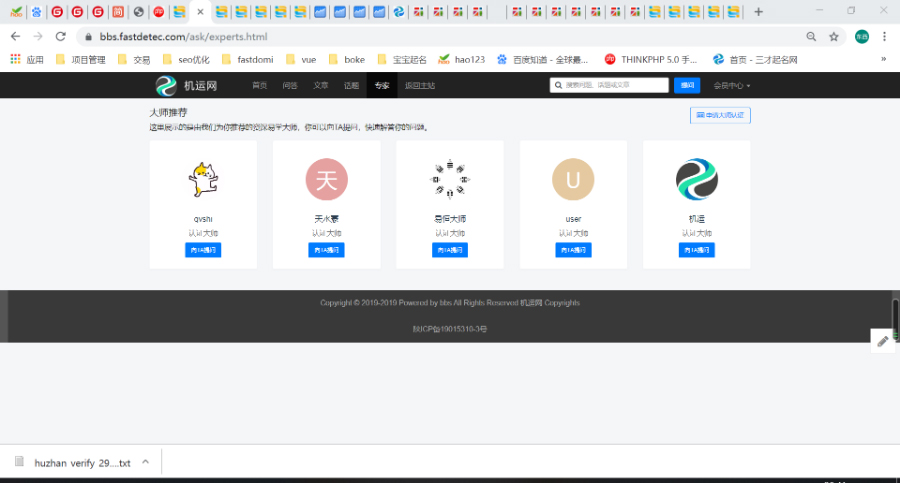This screenshot has height=483, width=900.
Task: Open the 问答 nav item
Action: (290, 86)
